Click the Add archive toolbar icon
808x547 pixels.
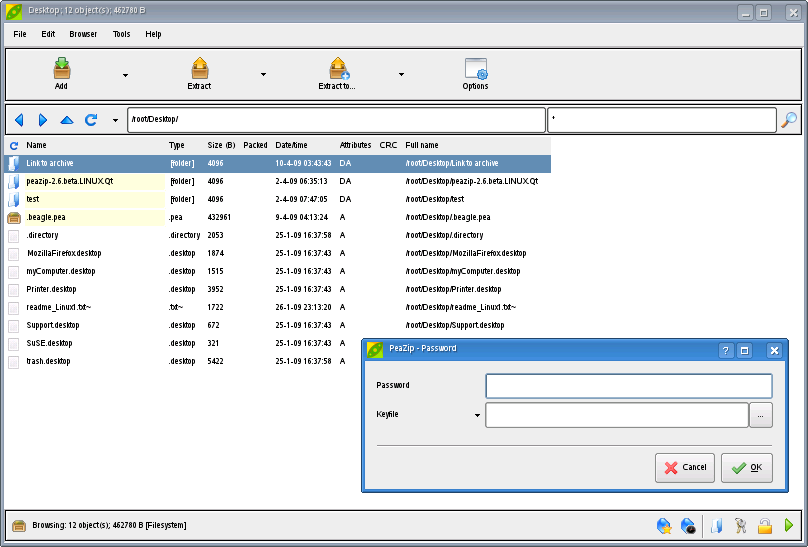coord(61,69)
